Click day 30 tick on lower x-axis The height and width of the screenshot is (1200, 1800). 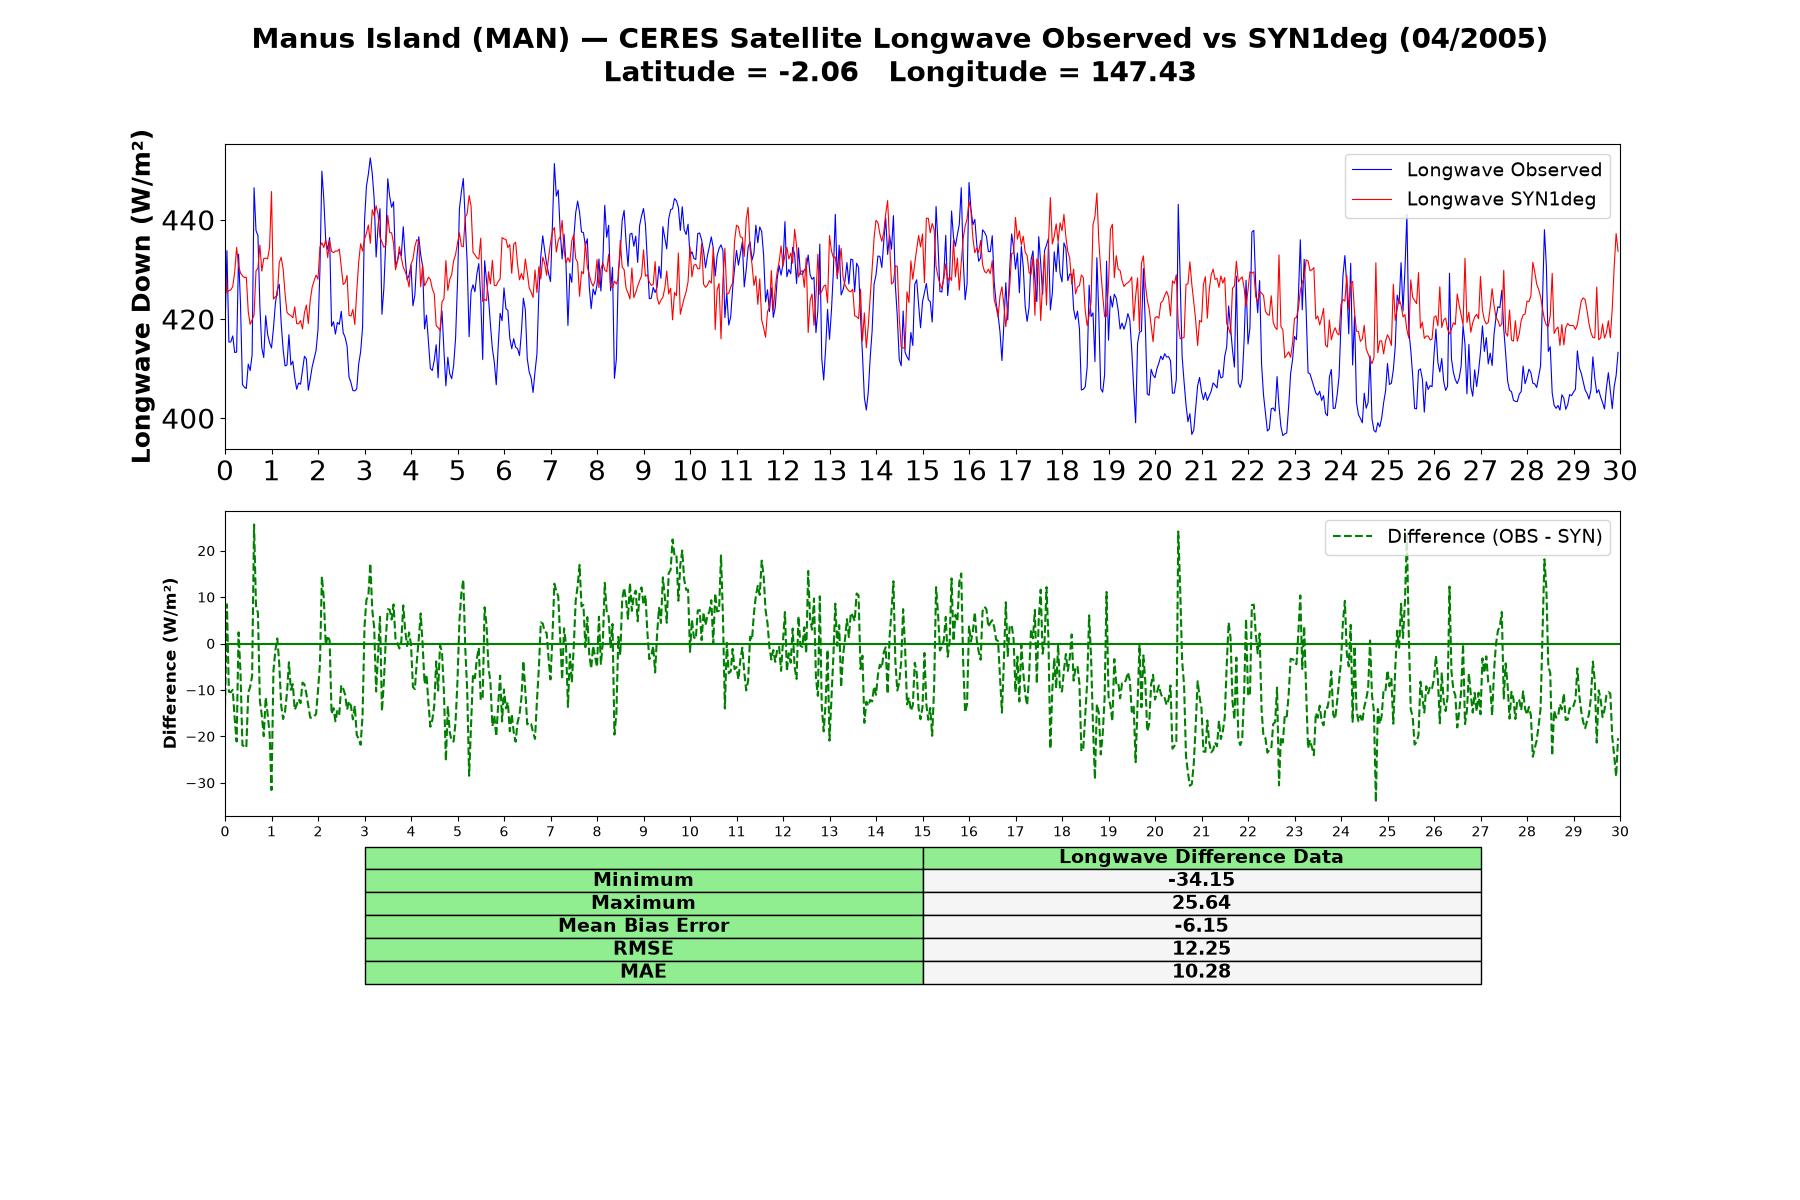1619,831
